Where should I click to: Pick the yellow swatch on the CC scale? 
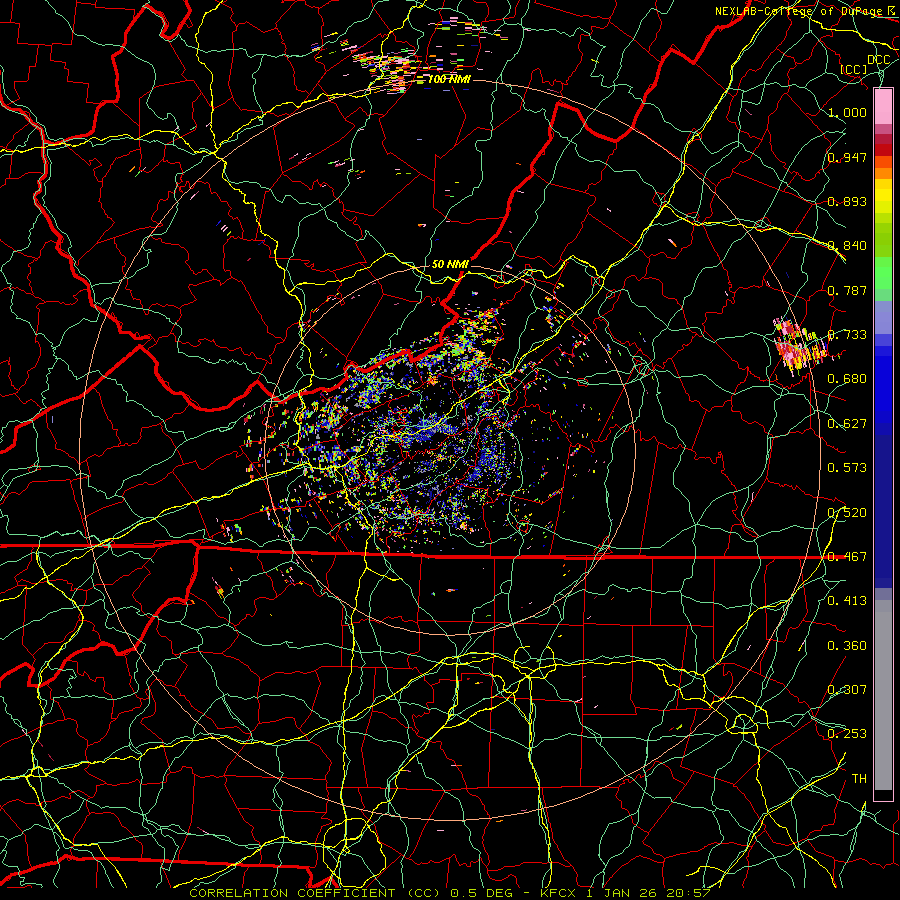point(883,196)
